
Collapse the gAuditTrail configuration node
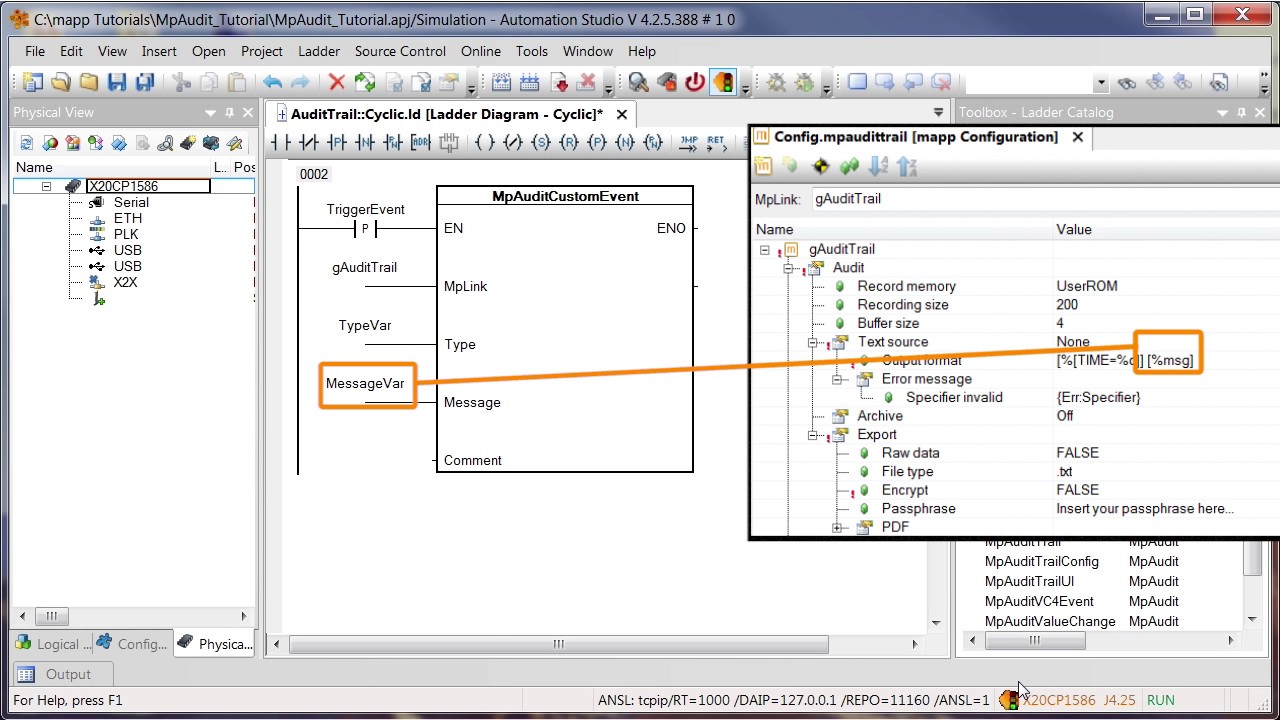tap(764, 249)
